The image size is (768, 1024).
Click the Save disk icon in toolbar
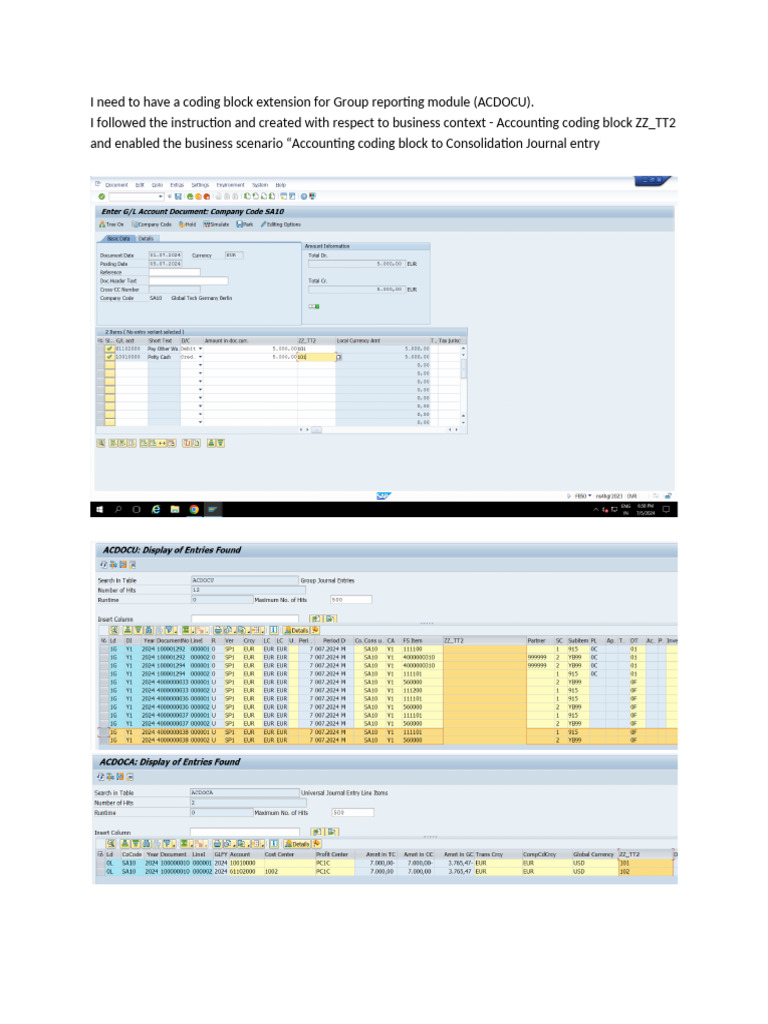point(178,196)
